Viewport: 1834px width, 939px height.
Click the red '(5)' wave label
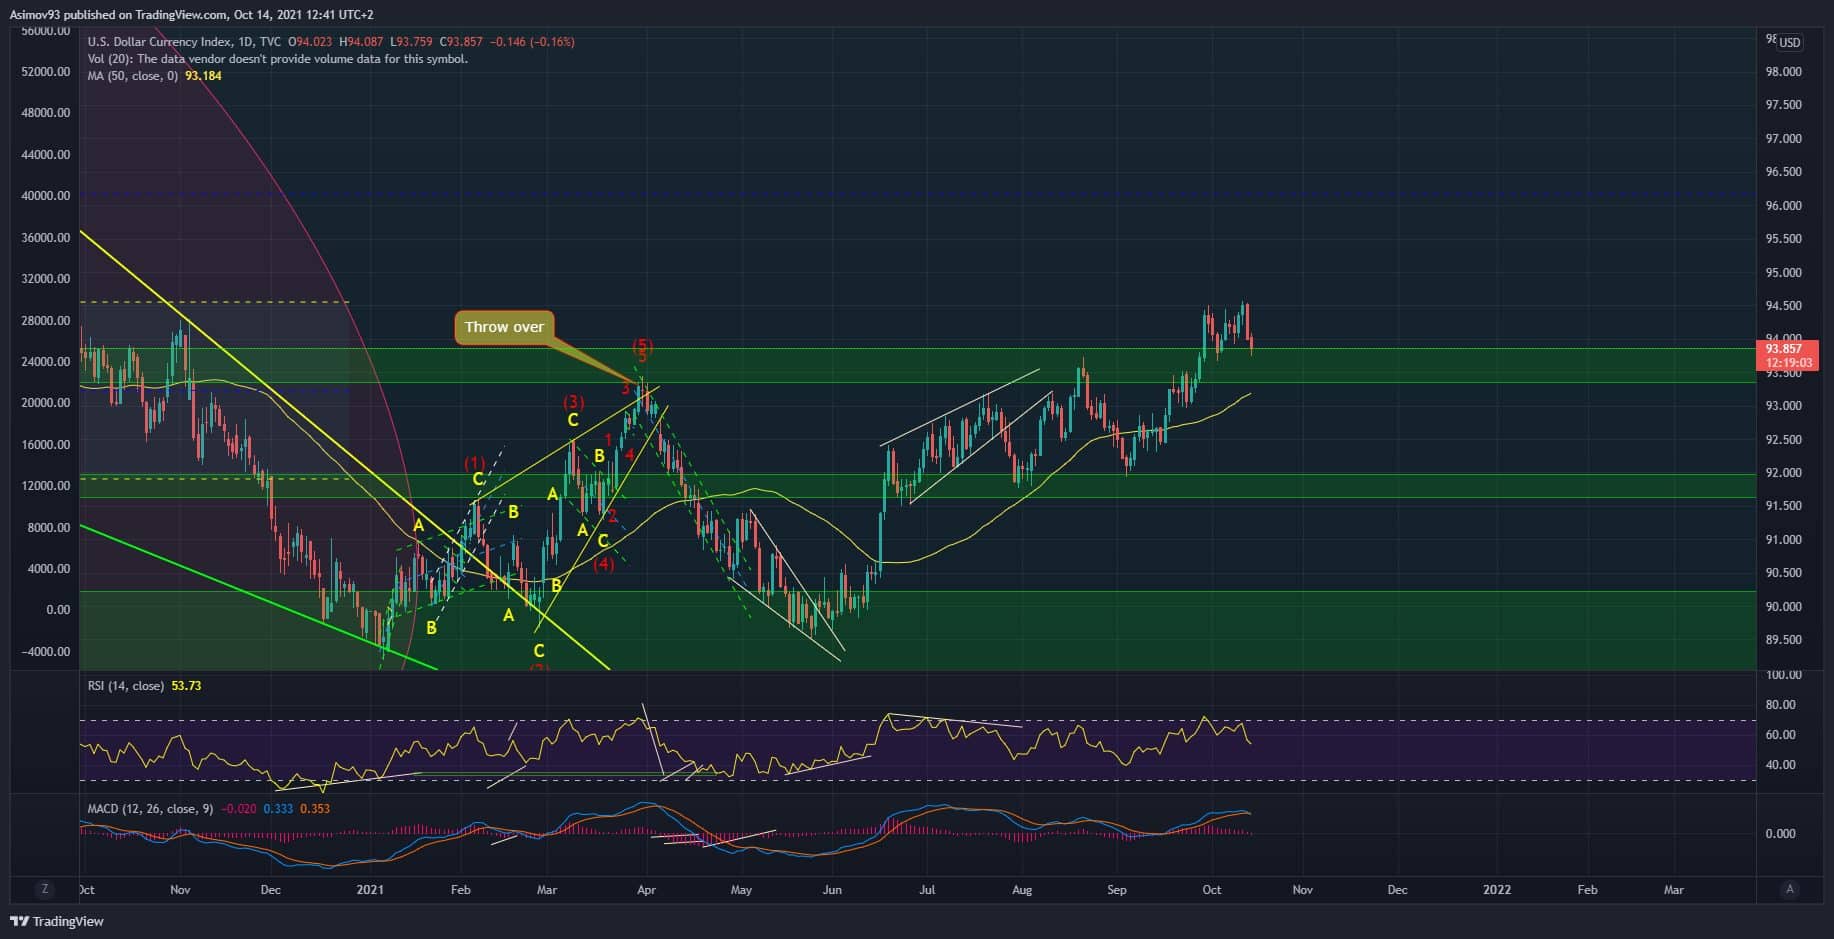[x=642, y=346]
